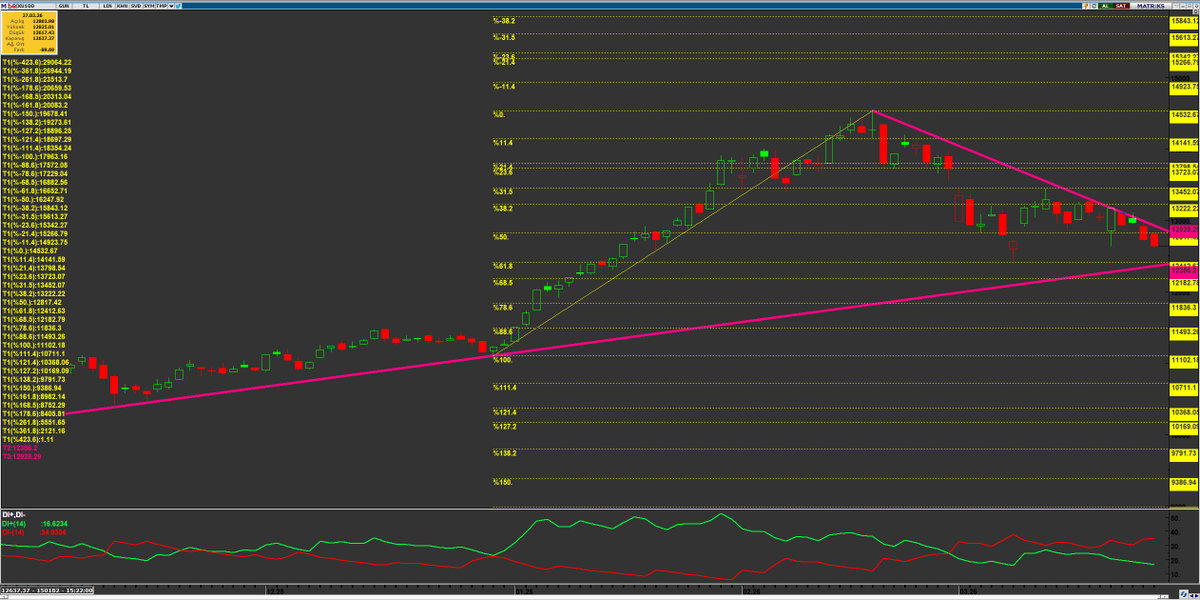Click the Twitter bird icon
Image resolution: width=1200 pixels, height=600 pixels.
178,6
